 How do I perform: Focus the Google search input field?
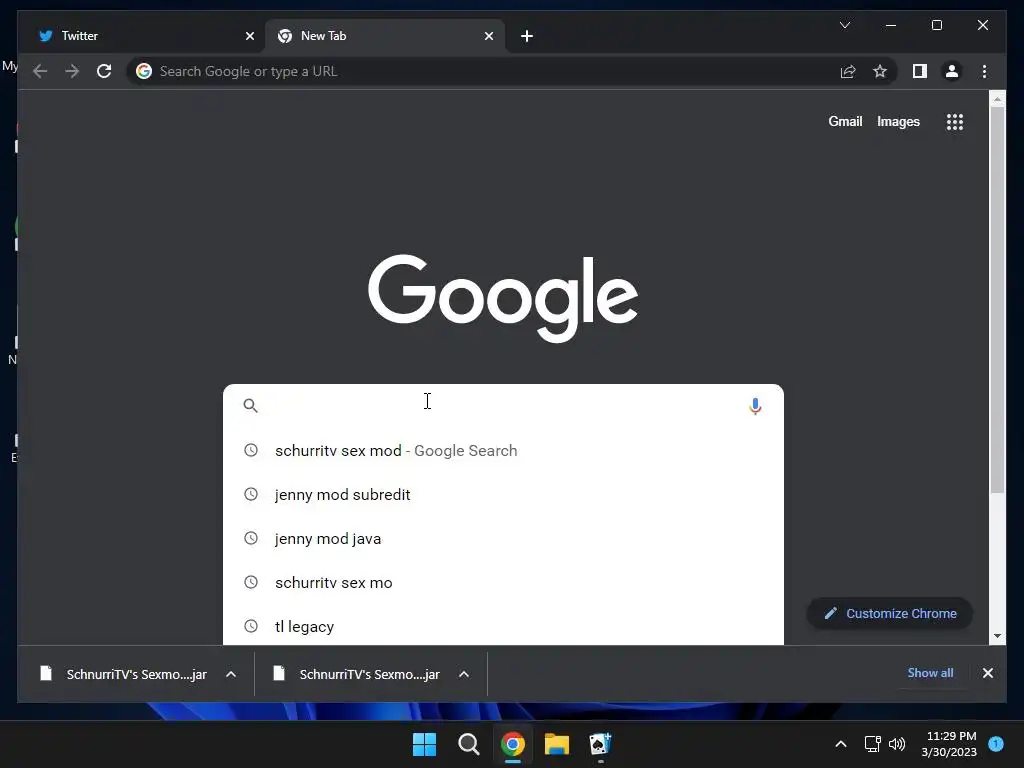point(503,406)
